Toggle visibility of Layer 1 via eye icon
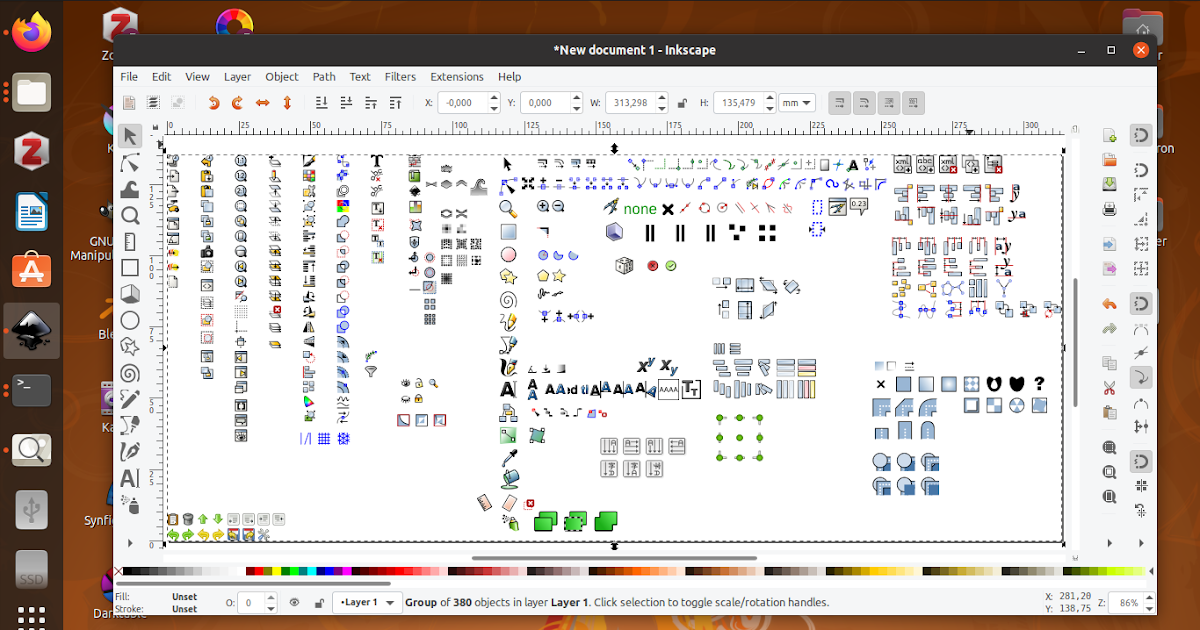 (293, 602)
